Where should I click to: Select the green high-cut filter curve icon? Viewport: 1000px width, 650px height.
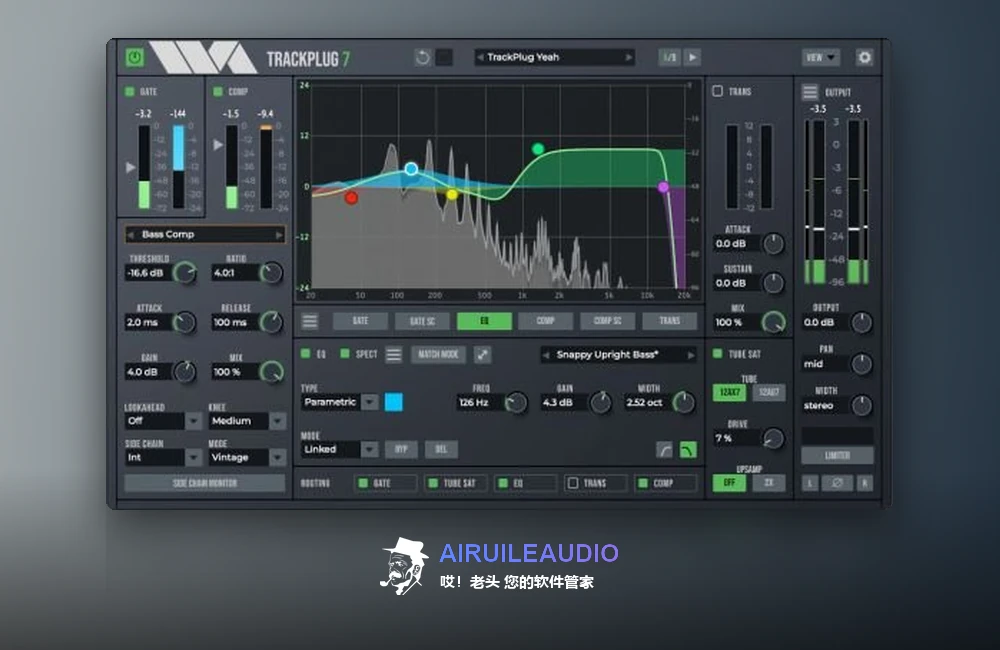tap(688, 450)
